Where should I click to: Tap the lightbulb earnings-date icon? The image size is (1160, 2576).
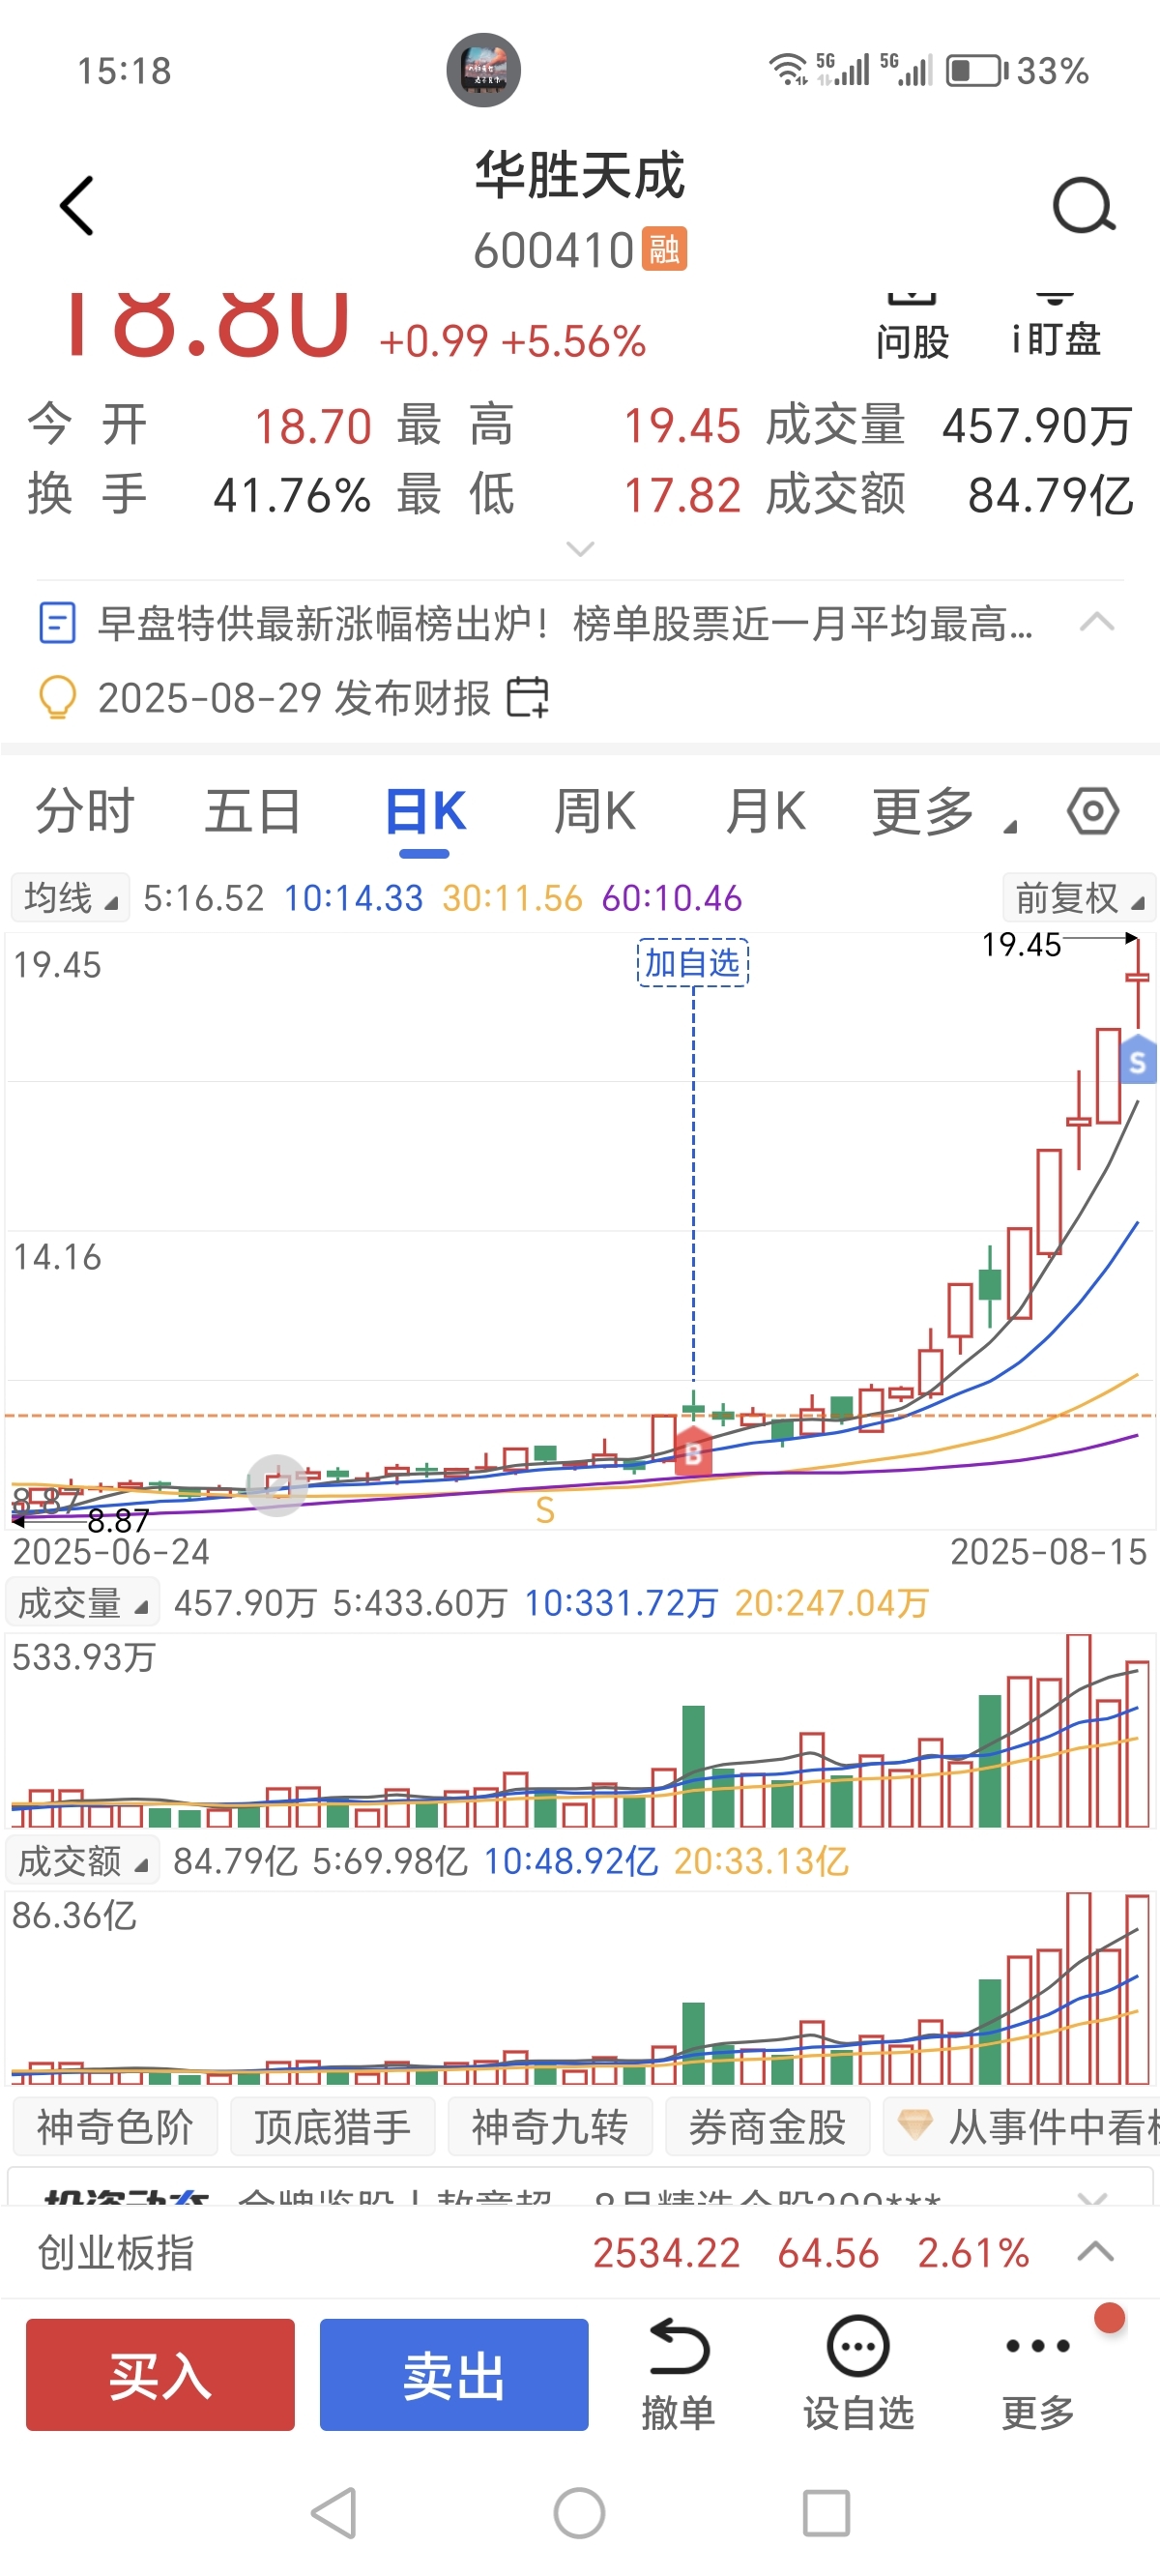click(57, 697)
